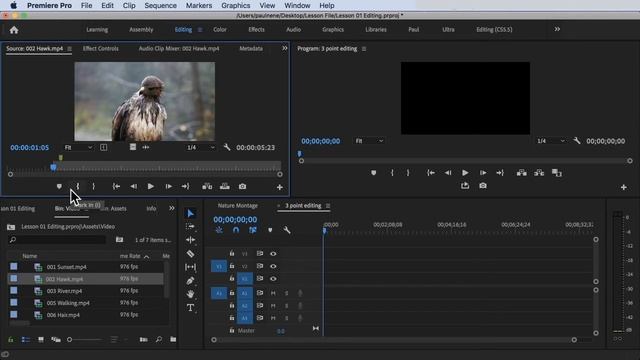Toggle V3 track output eye
The width and height of the screenshot is (640, 360).
pos(273,254)
